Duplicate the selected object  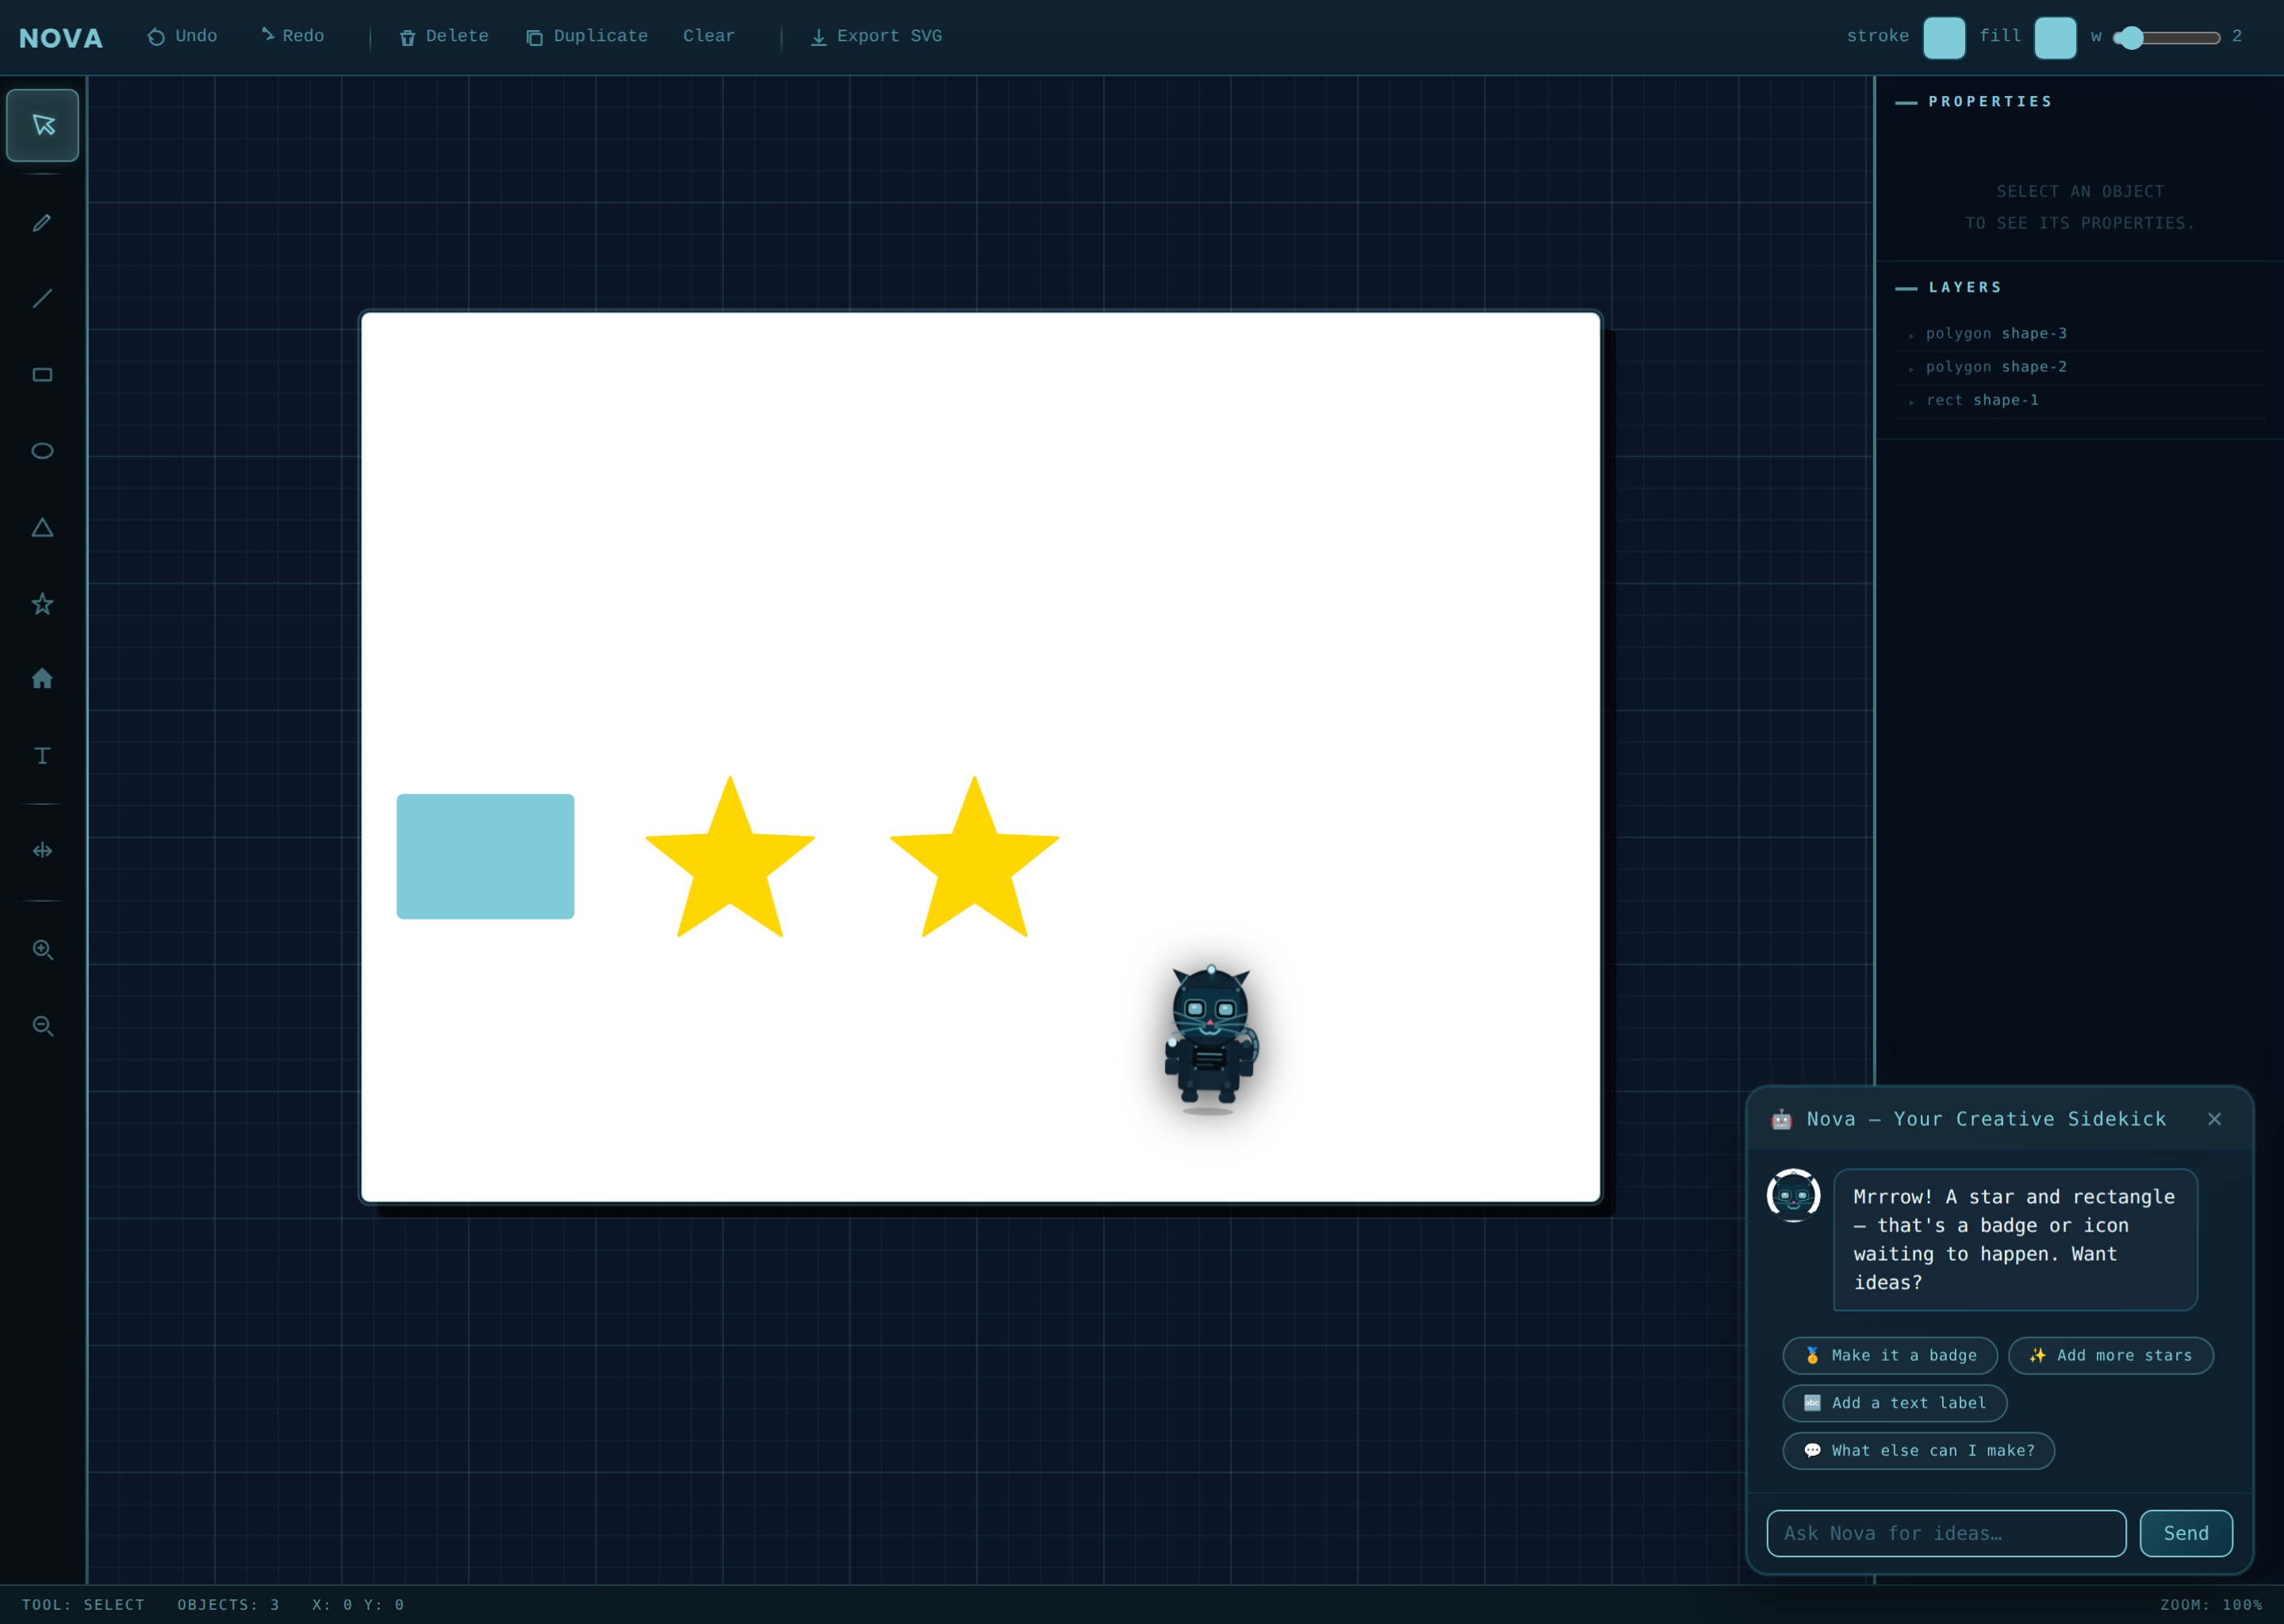[x=587, y=37]
